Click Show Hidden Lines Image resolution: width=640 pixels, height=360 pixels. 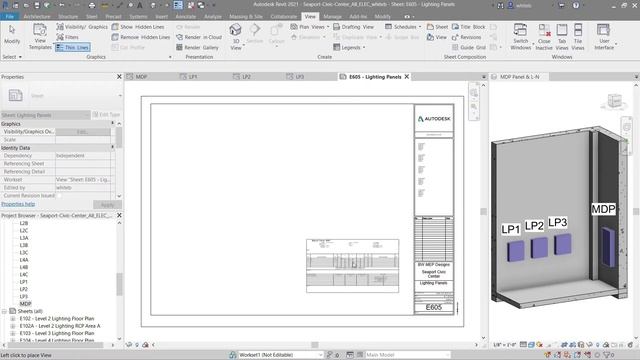[138, 27]
